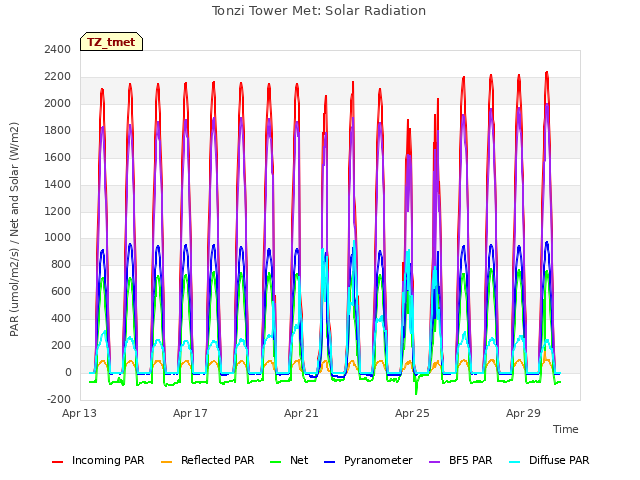Click the Apr 17 x-axis tick label
Viewport: 640px width, 480px height.
click(190, 413)
